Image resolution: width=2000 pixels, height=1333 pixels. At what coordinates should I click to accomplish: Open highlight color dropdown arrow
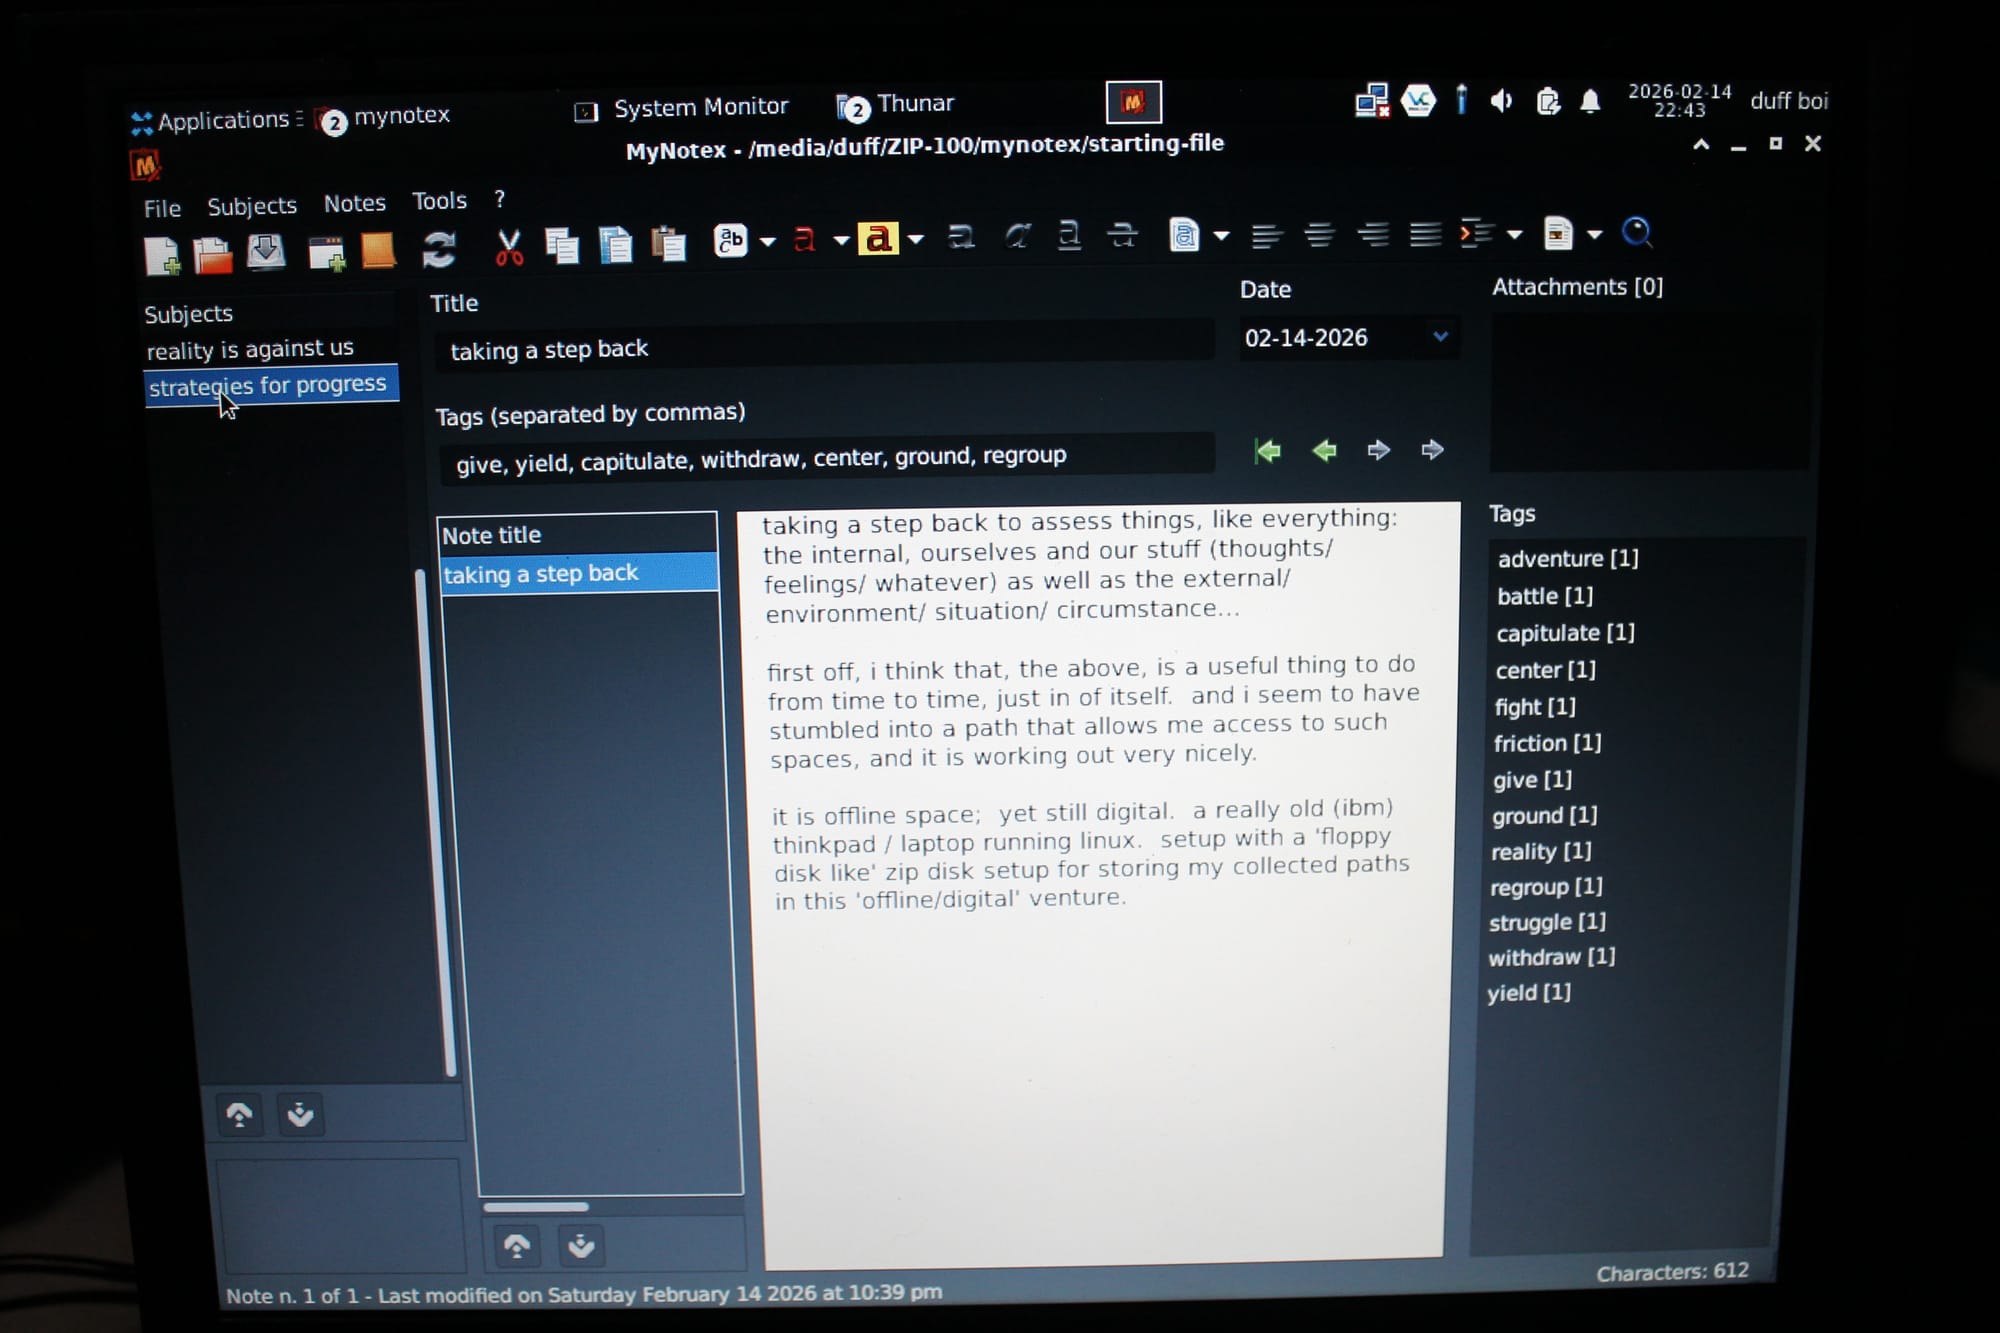[916, 239]
